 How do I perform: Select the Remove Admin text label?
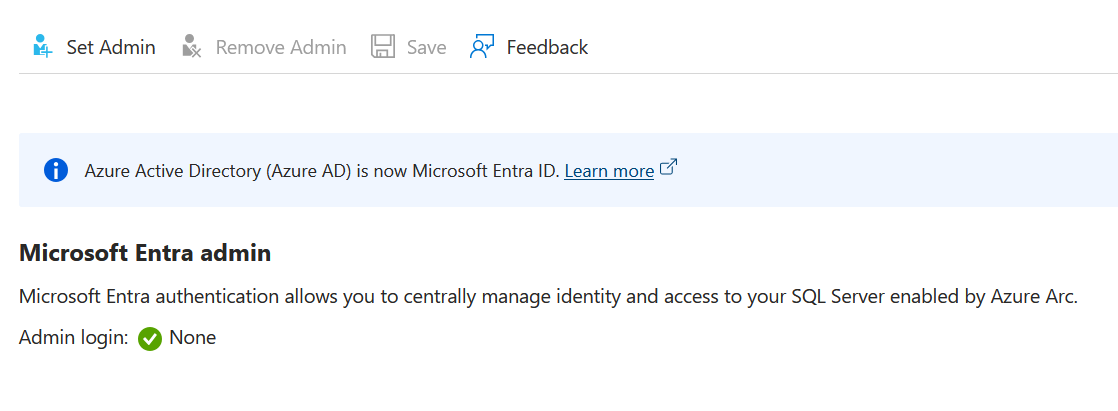[281, 47]
